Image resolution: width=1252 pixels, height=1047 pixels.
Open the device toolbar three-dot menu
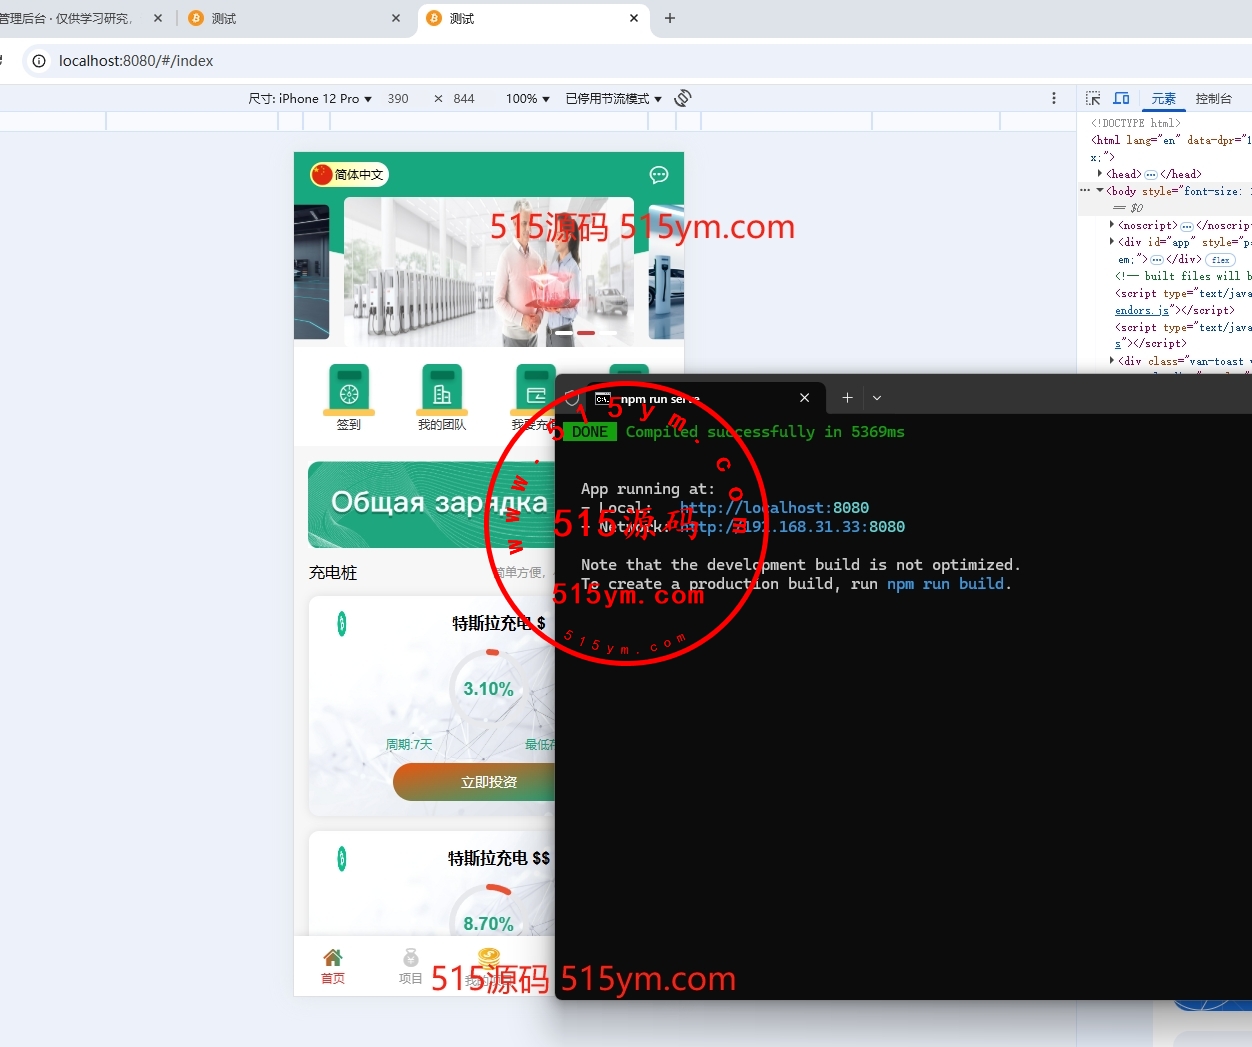[1054, 98]
